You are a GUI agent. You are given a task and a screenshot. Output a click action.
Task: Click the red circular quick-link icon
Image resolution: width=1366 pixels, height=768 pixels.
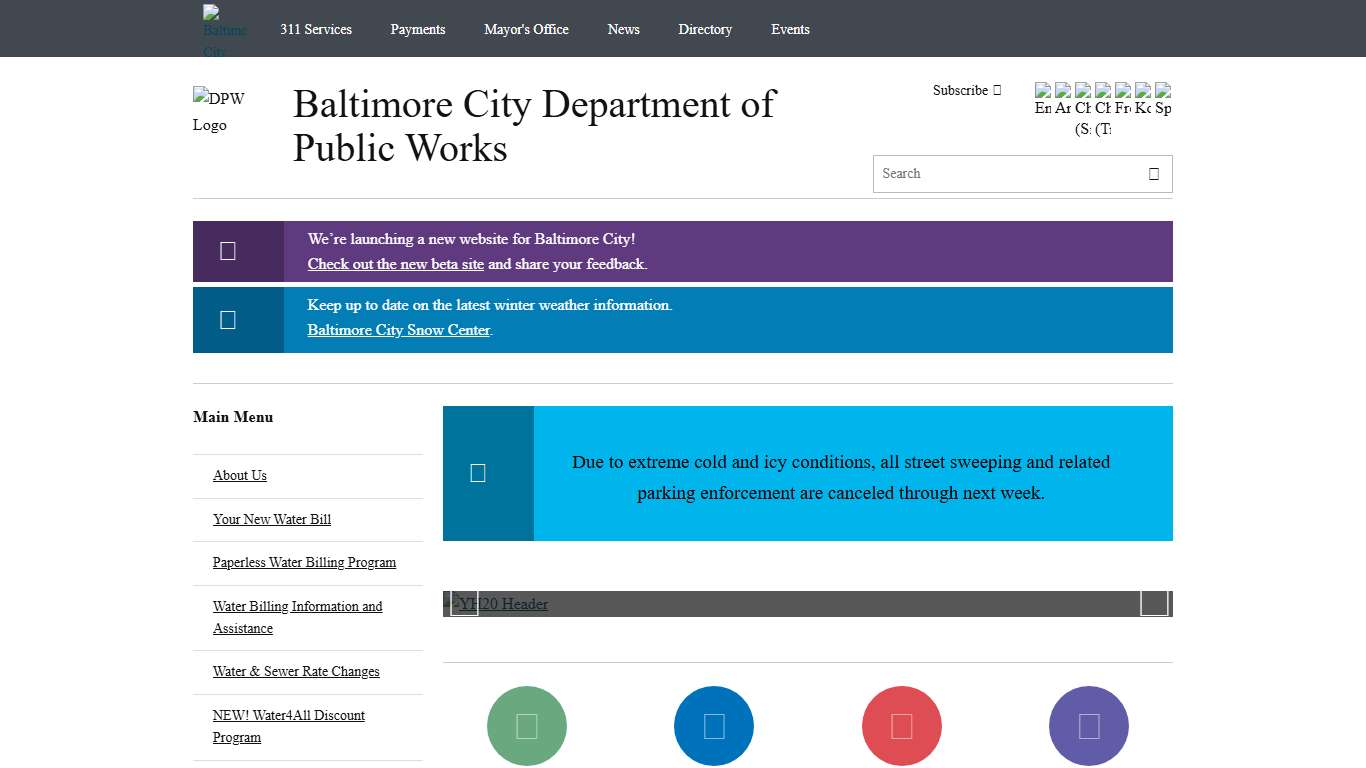click(901, 725)
